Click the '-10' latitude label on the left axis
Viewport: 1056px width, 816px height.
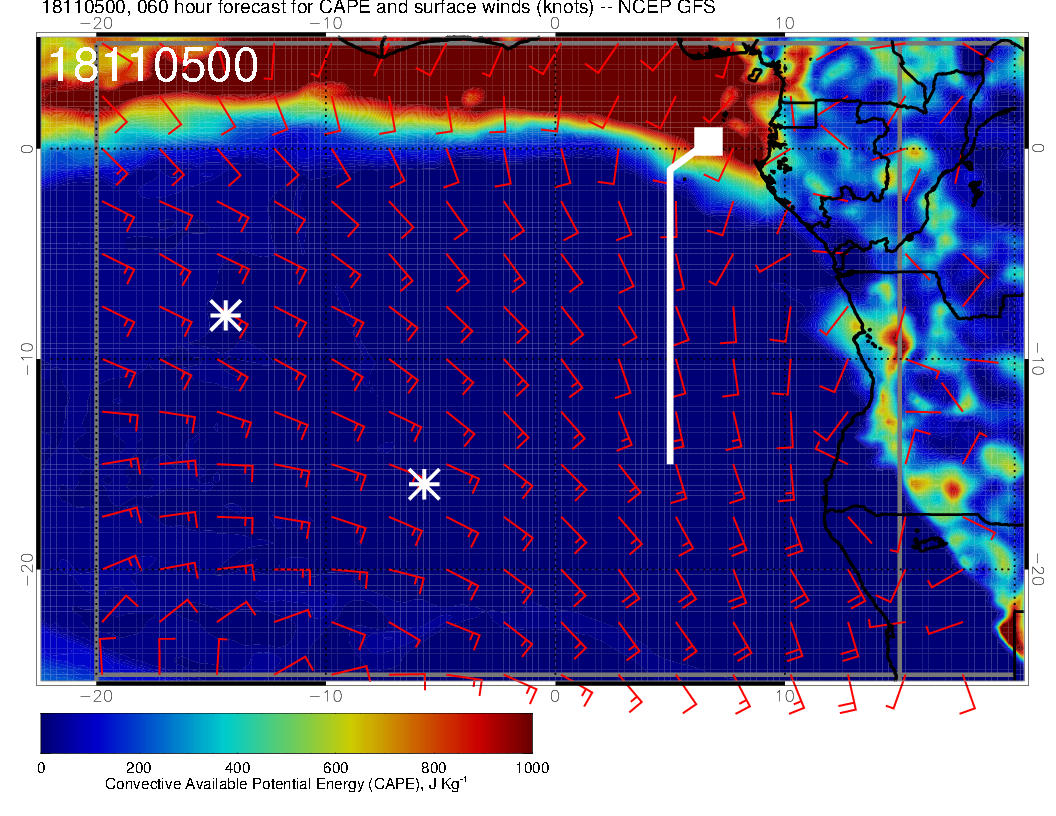point(26,359)
